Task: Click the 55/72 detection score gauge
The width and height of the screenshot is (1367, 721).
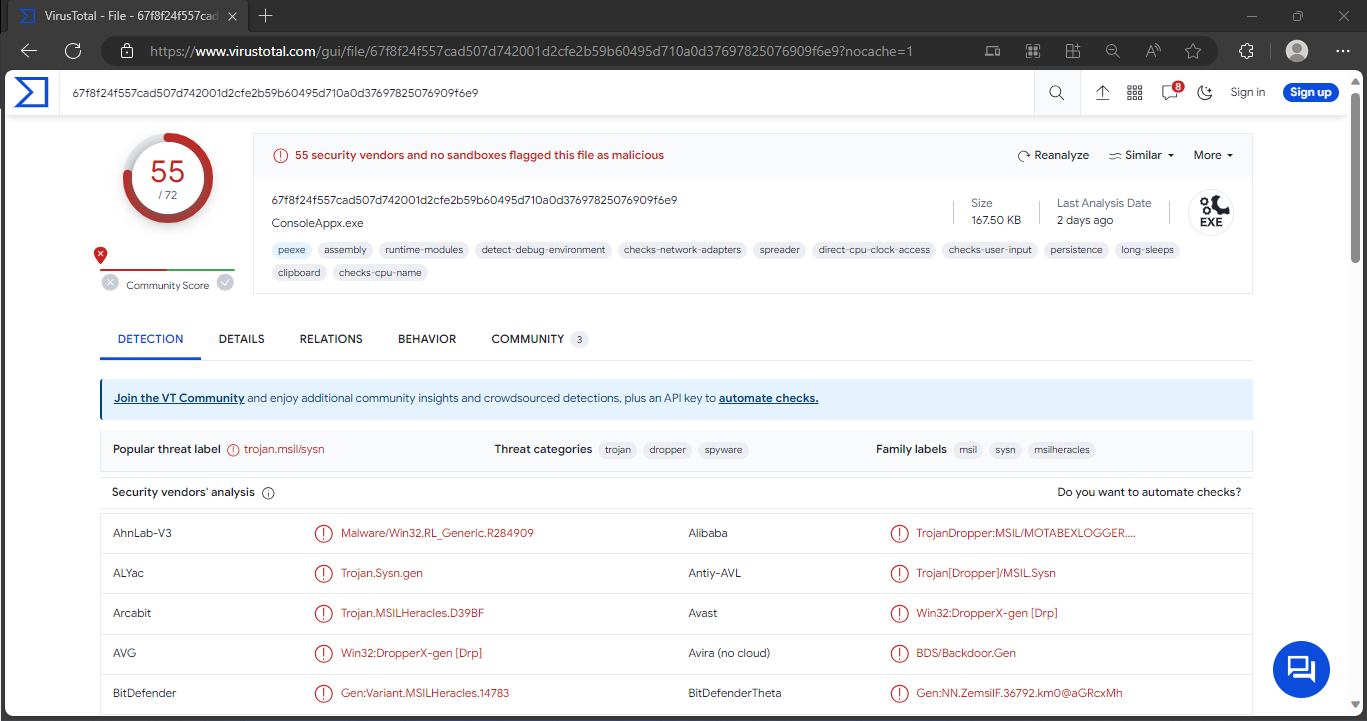Action: [167, 177]
